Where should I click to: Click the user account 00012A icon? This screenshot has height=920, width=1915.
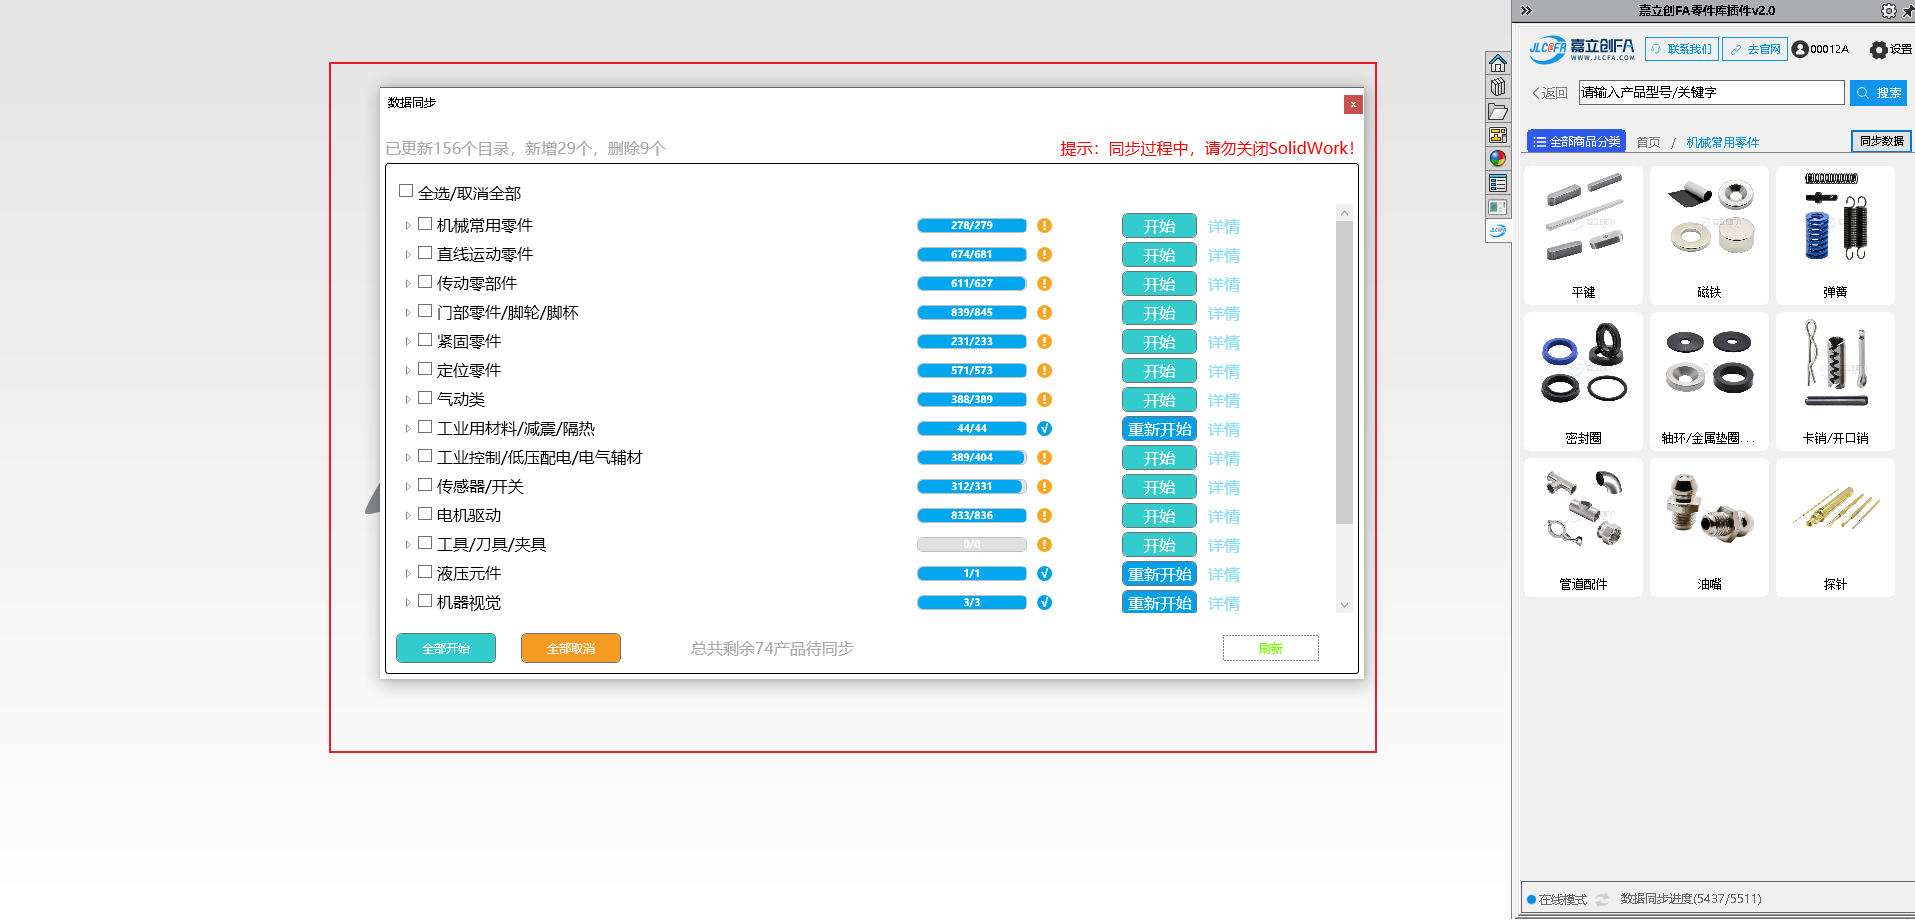click(1800, 49)
